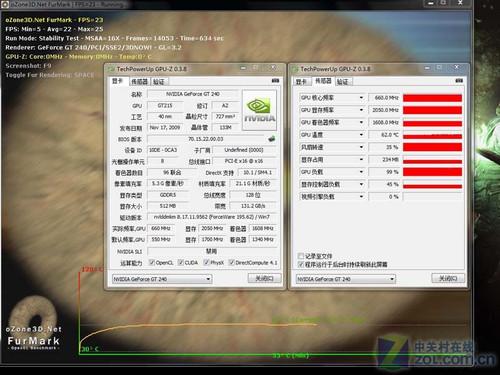Screen dimensions: 500x375
Task: Open the GeForce GT 240 dropdown in left window
Action: [162, 279]
